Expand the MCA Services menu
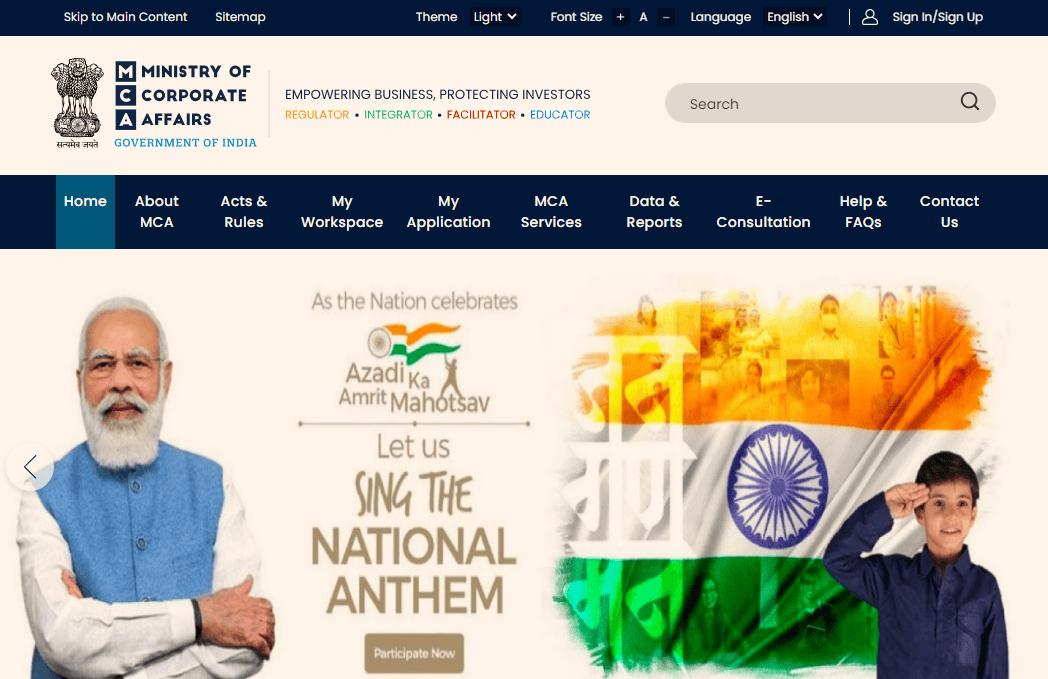This screenshot has height=679, width=1048. point(551,212)
